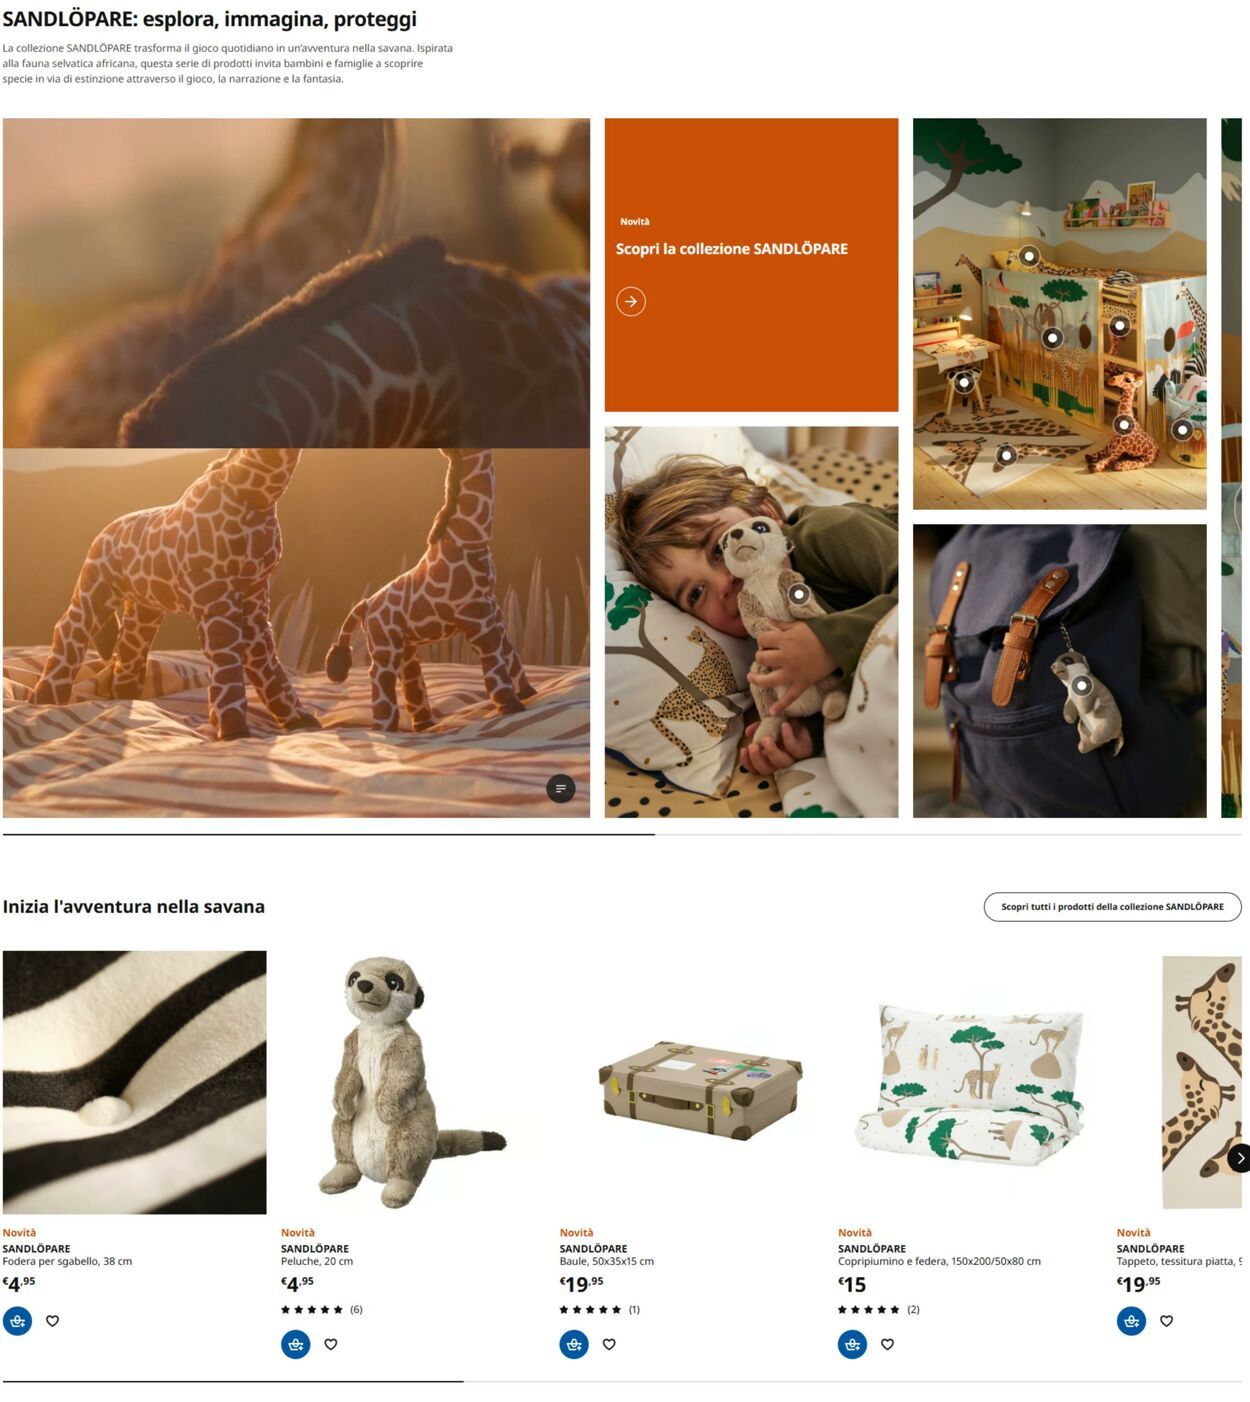Open the giraffe plush hotspot in bedroom photo
Viewport: 1250px width, 1402px height.
pyautogui.click(x=1124, y=425)
